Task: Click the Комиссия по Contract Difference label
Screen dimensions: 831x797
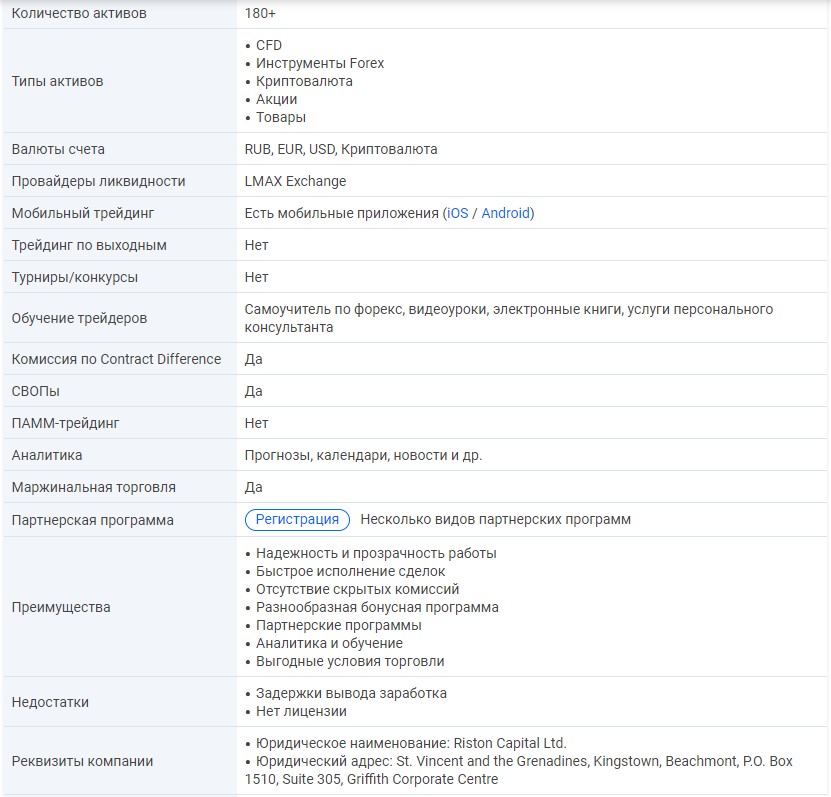Action: click(116, 359)
